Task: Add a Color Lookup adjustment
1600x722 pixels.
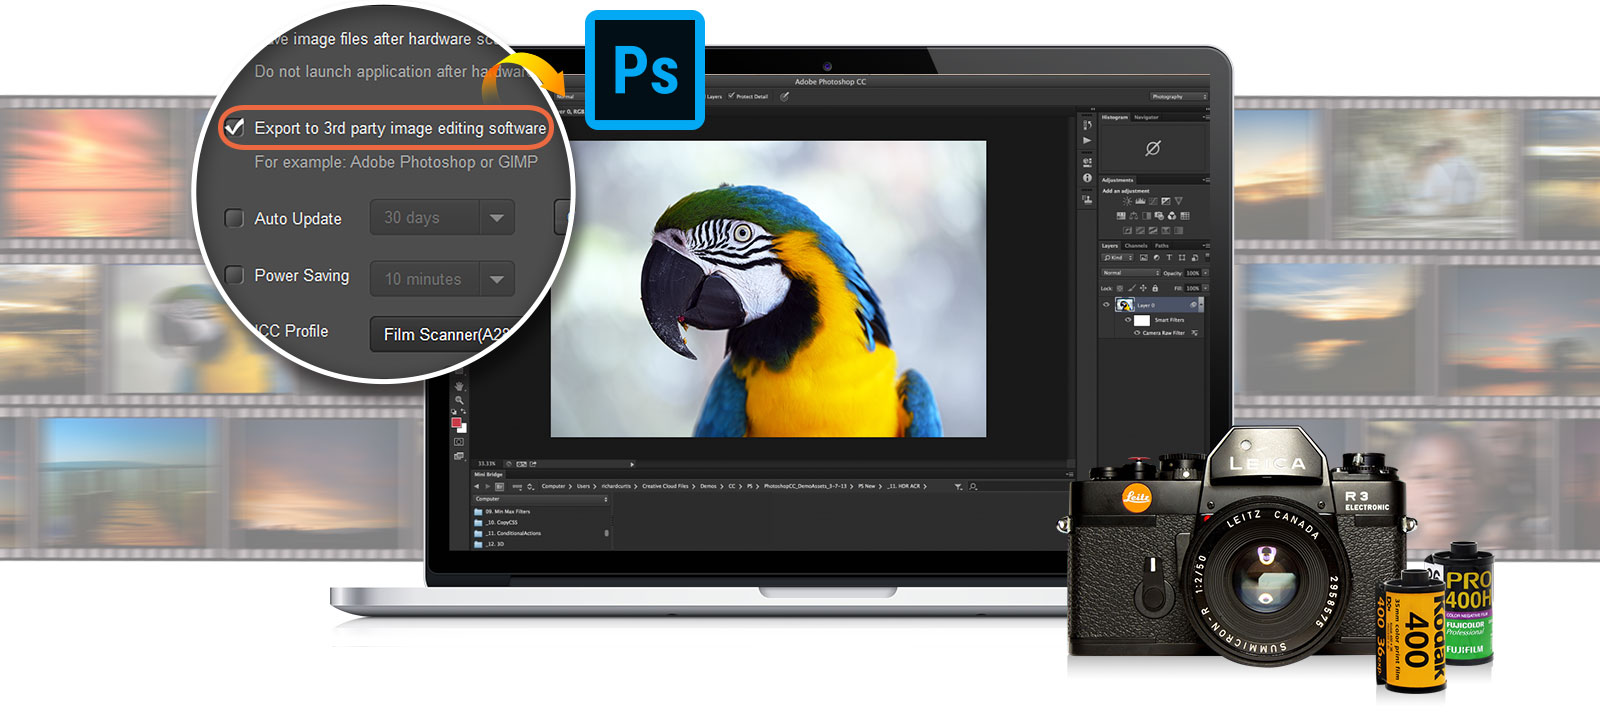Action: tap(1185, 216)
